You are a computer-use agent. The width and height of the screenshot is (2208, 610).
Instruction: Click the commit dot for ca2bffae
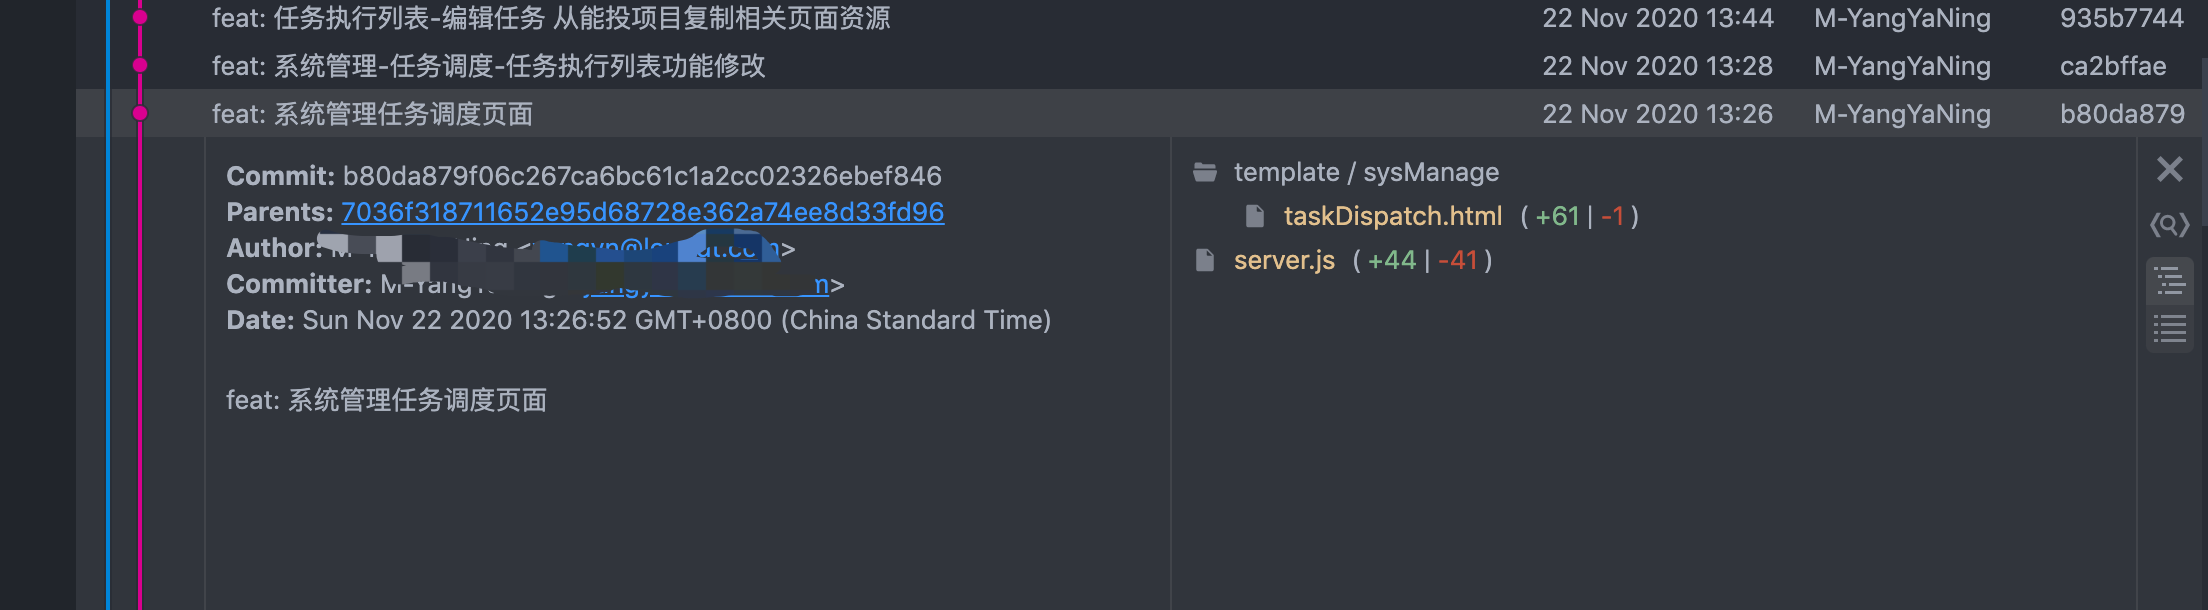(140, 65)
